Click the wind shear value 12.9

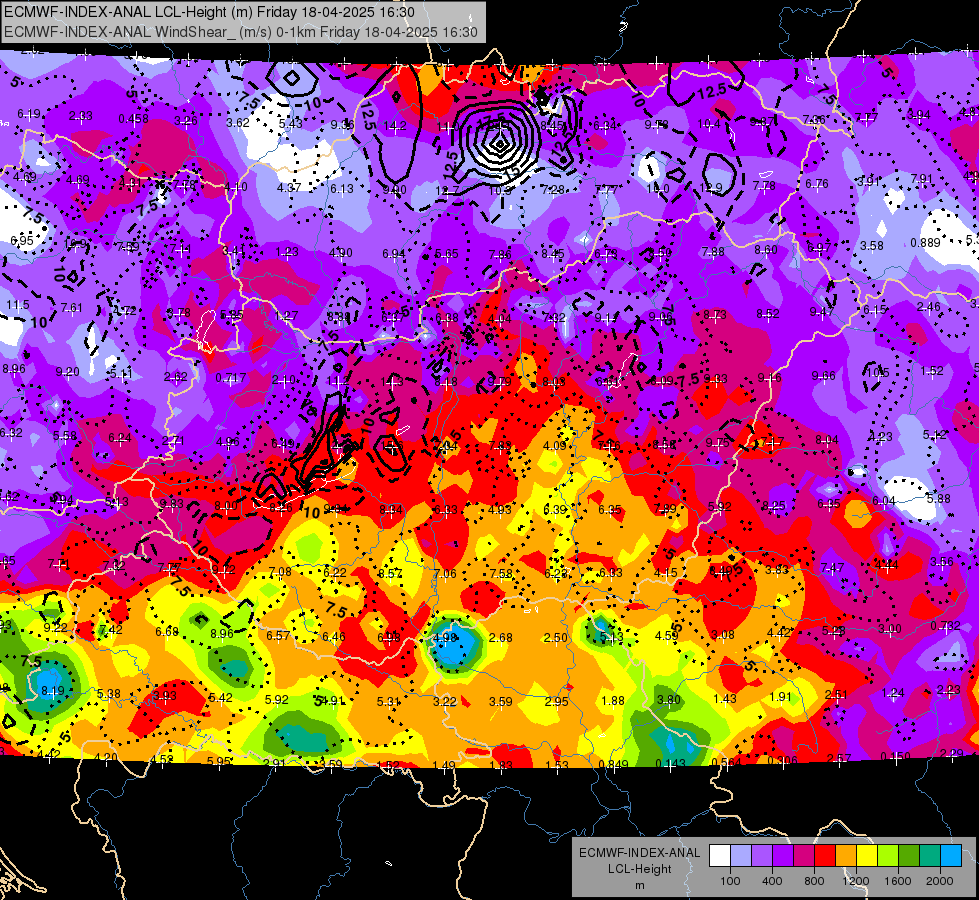(711, 188)
